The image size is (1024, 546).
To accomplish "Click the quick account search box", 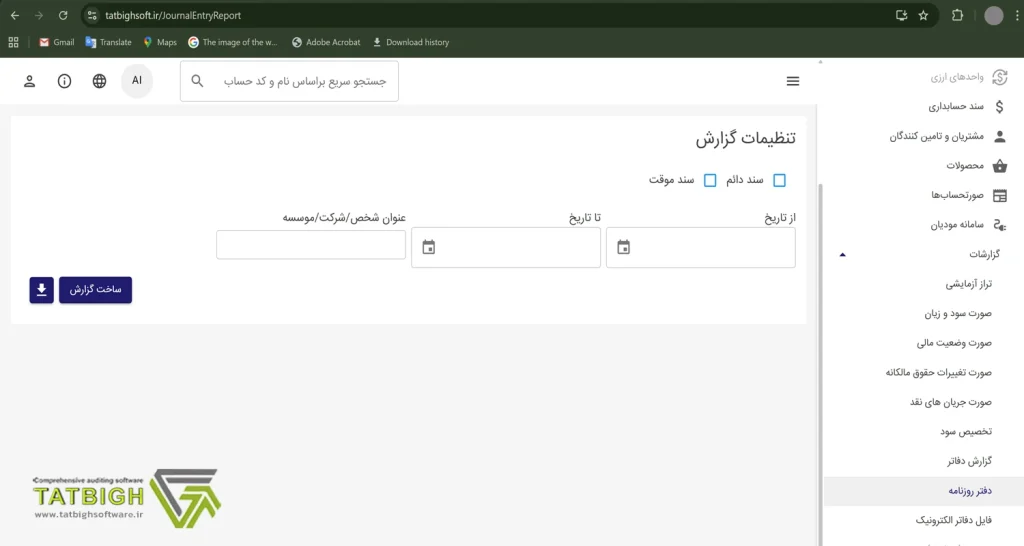I will (300, 81).
